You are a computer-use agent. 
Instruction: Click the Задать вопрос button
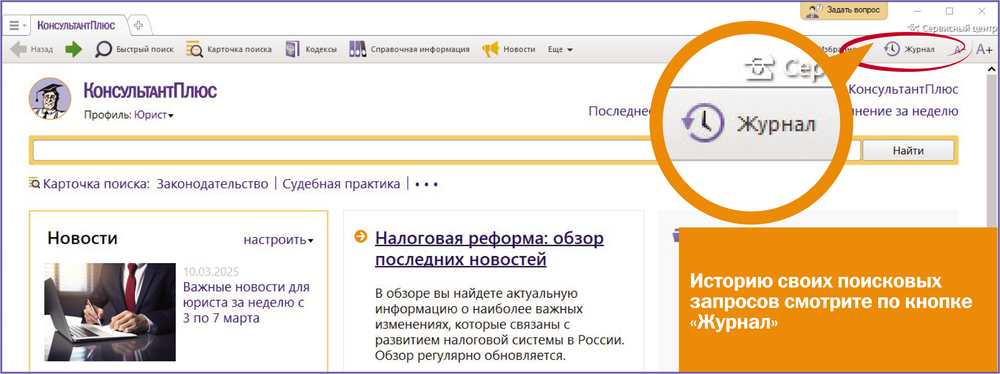843,10
